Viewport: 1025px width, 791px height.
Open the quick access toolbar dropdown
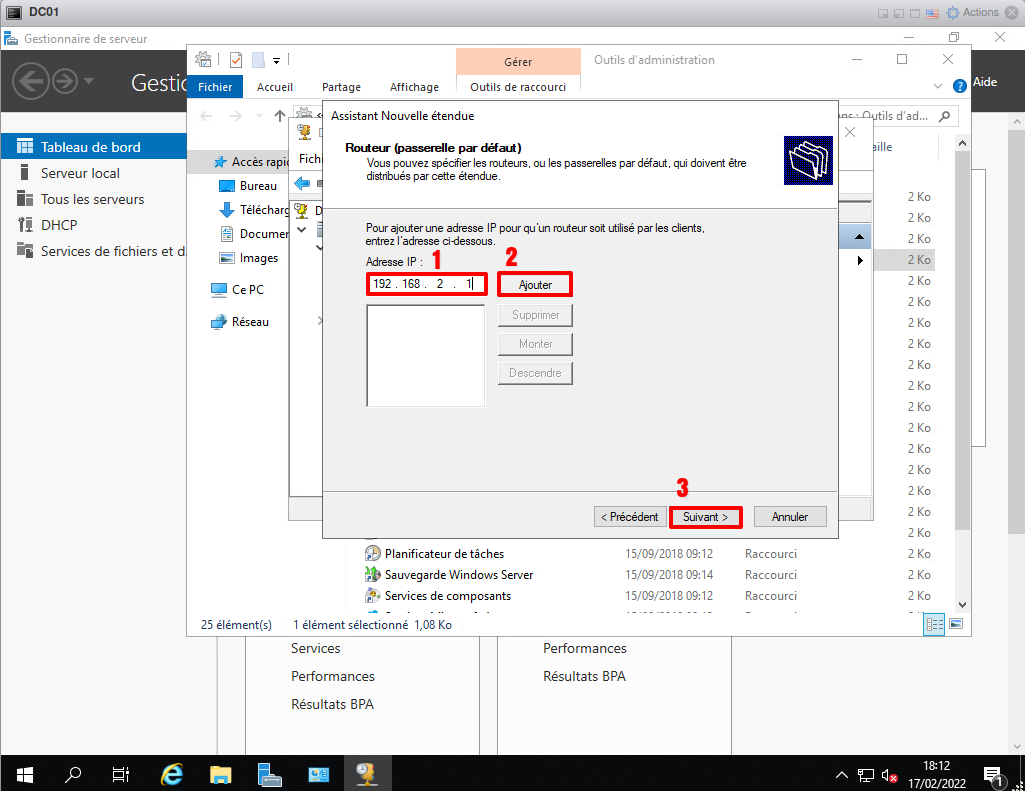click(276, 60)
